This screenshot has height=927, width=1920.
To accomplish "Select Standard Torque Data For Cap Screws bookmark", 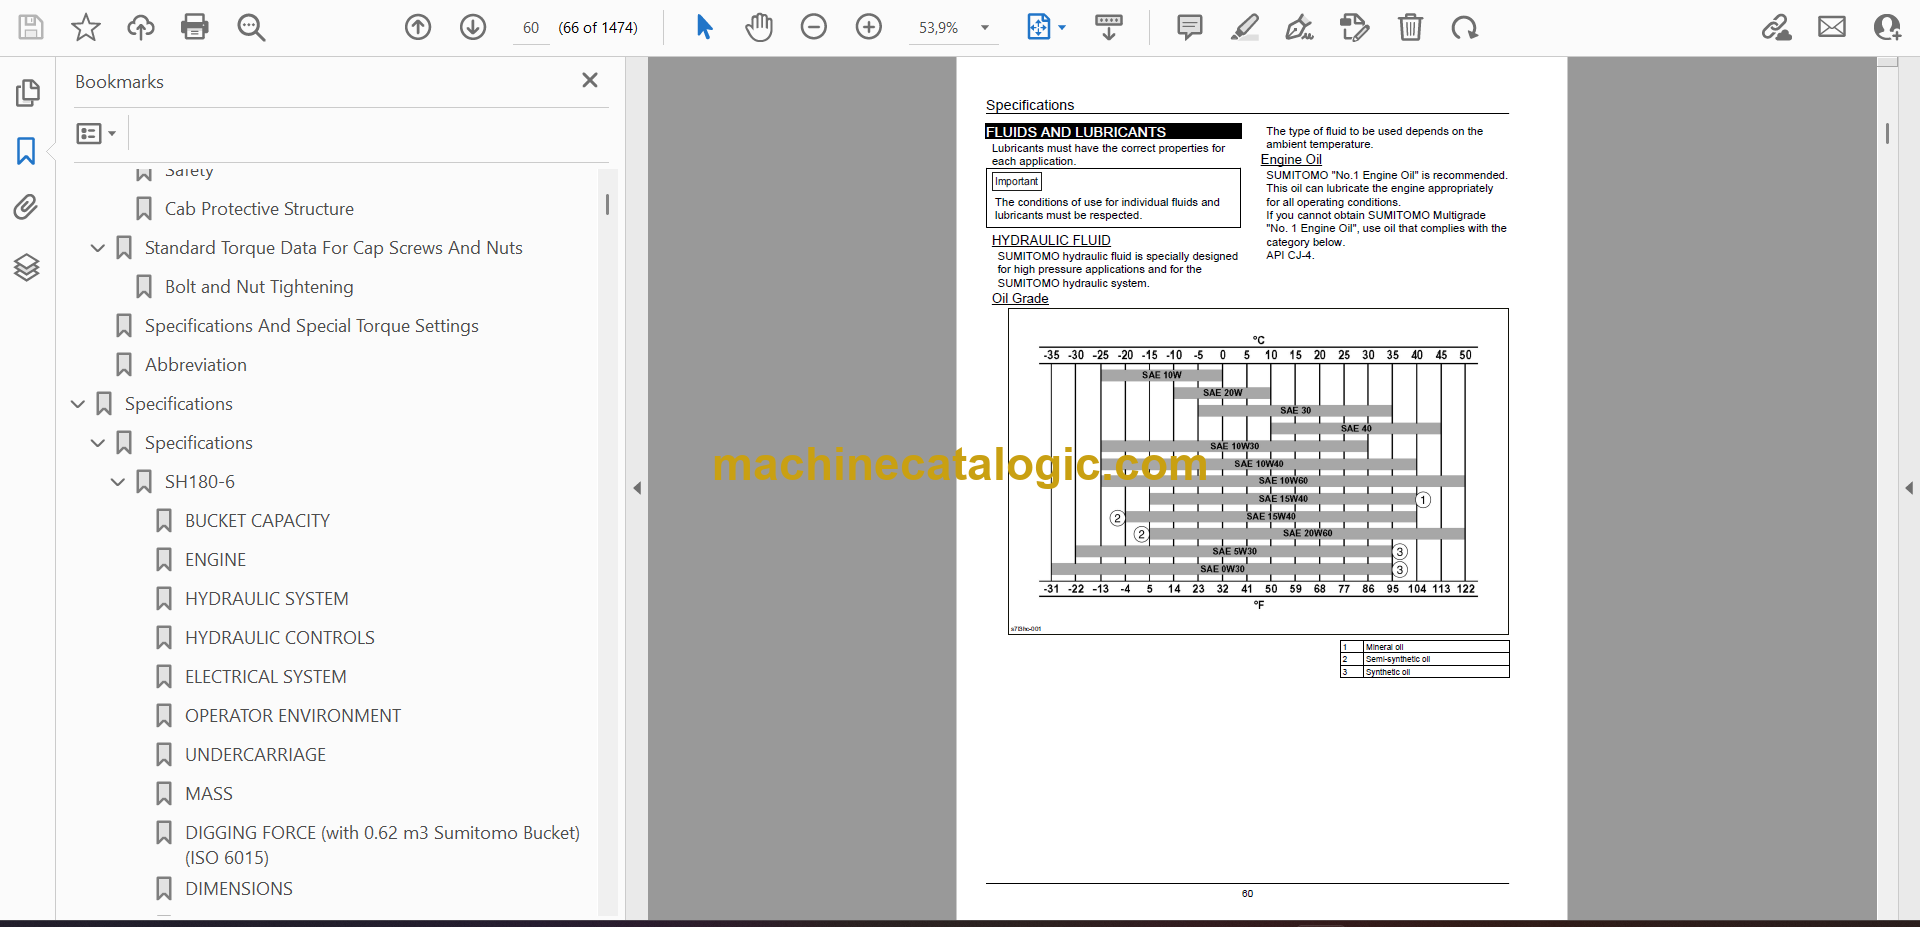I will pyautogui.click(x=334, y=248).
